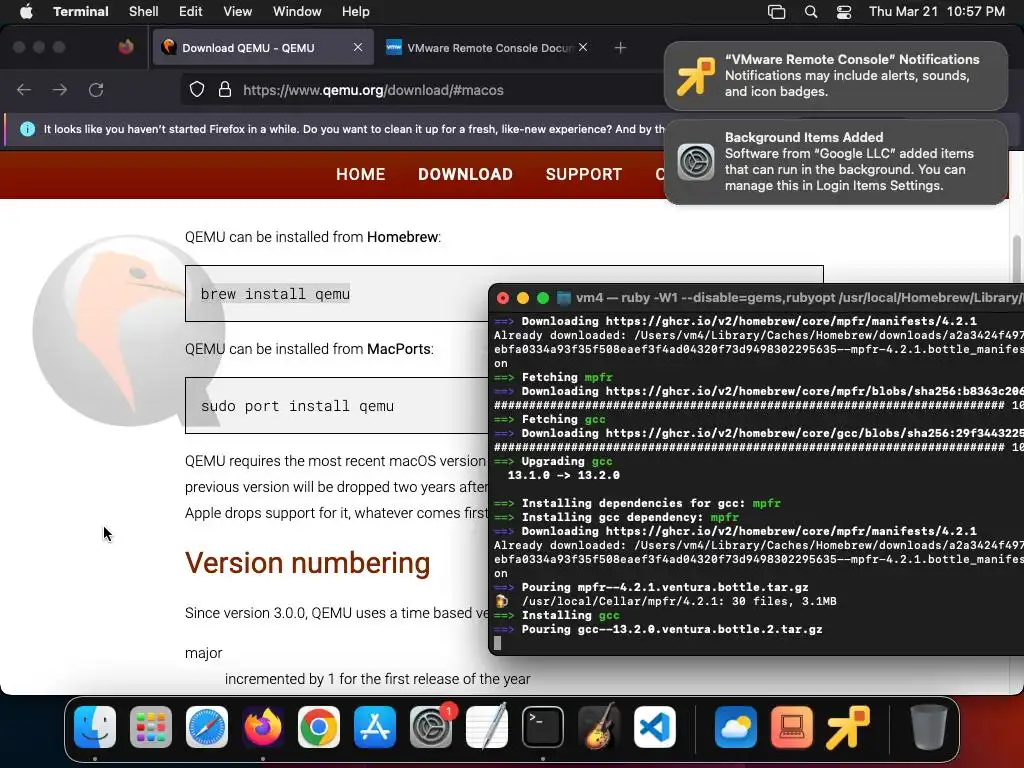The height and width of the screenshot is (768, 1024).
Task: Click Firefox View icon in tab bar
Action: (126, 47)
